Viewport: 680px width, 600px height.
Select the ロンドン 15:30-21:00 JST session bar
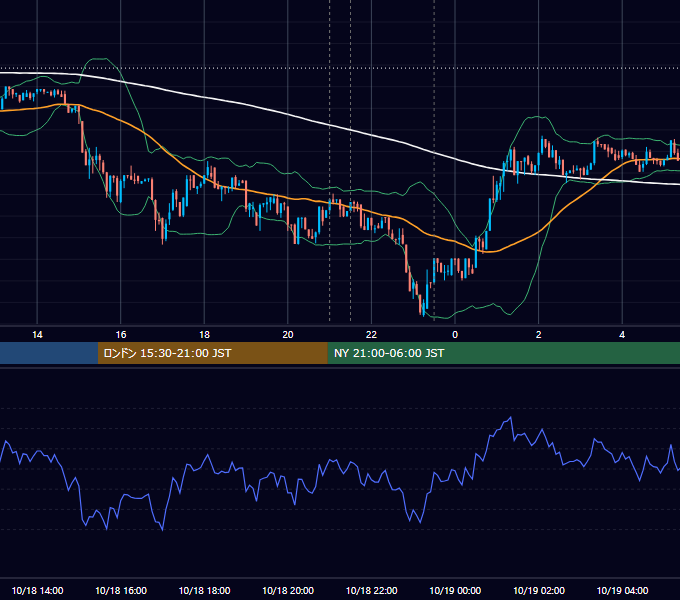click(212, 353)
